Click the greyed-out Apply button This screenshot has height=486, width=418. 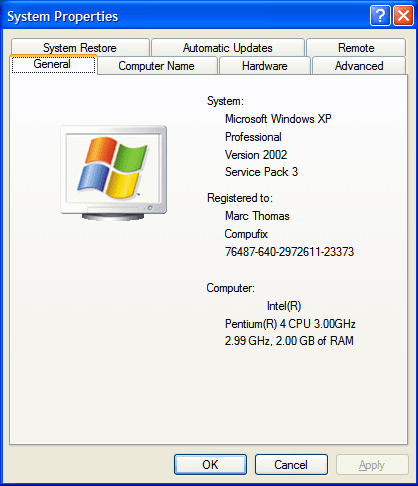click(x=372, y=464)
